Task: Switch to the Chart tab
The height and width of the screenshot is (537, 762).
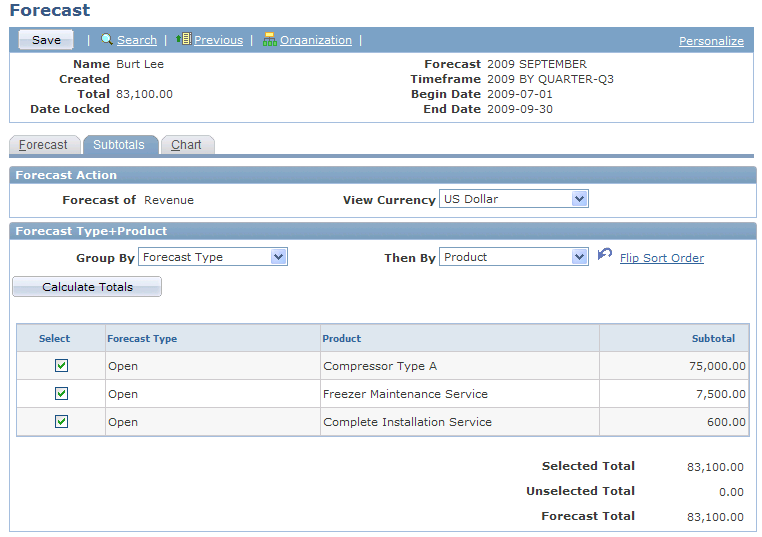Action: click(x=187, y=145)
